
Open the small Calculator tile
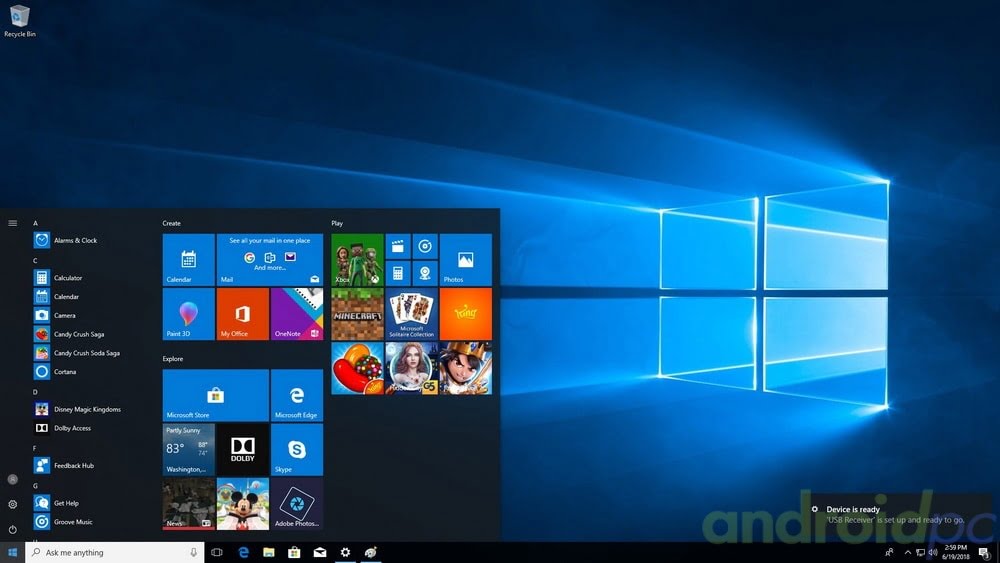[398, 273]
